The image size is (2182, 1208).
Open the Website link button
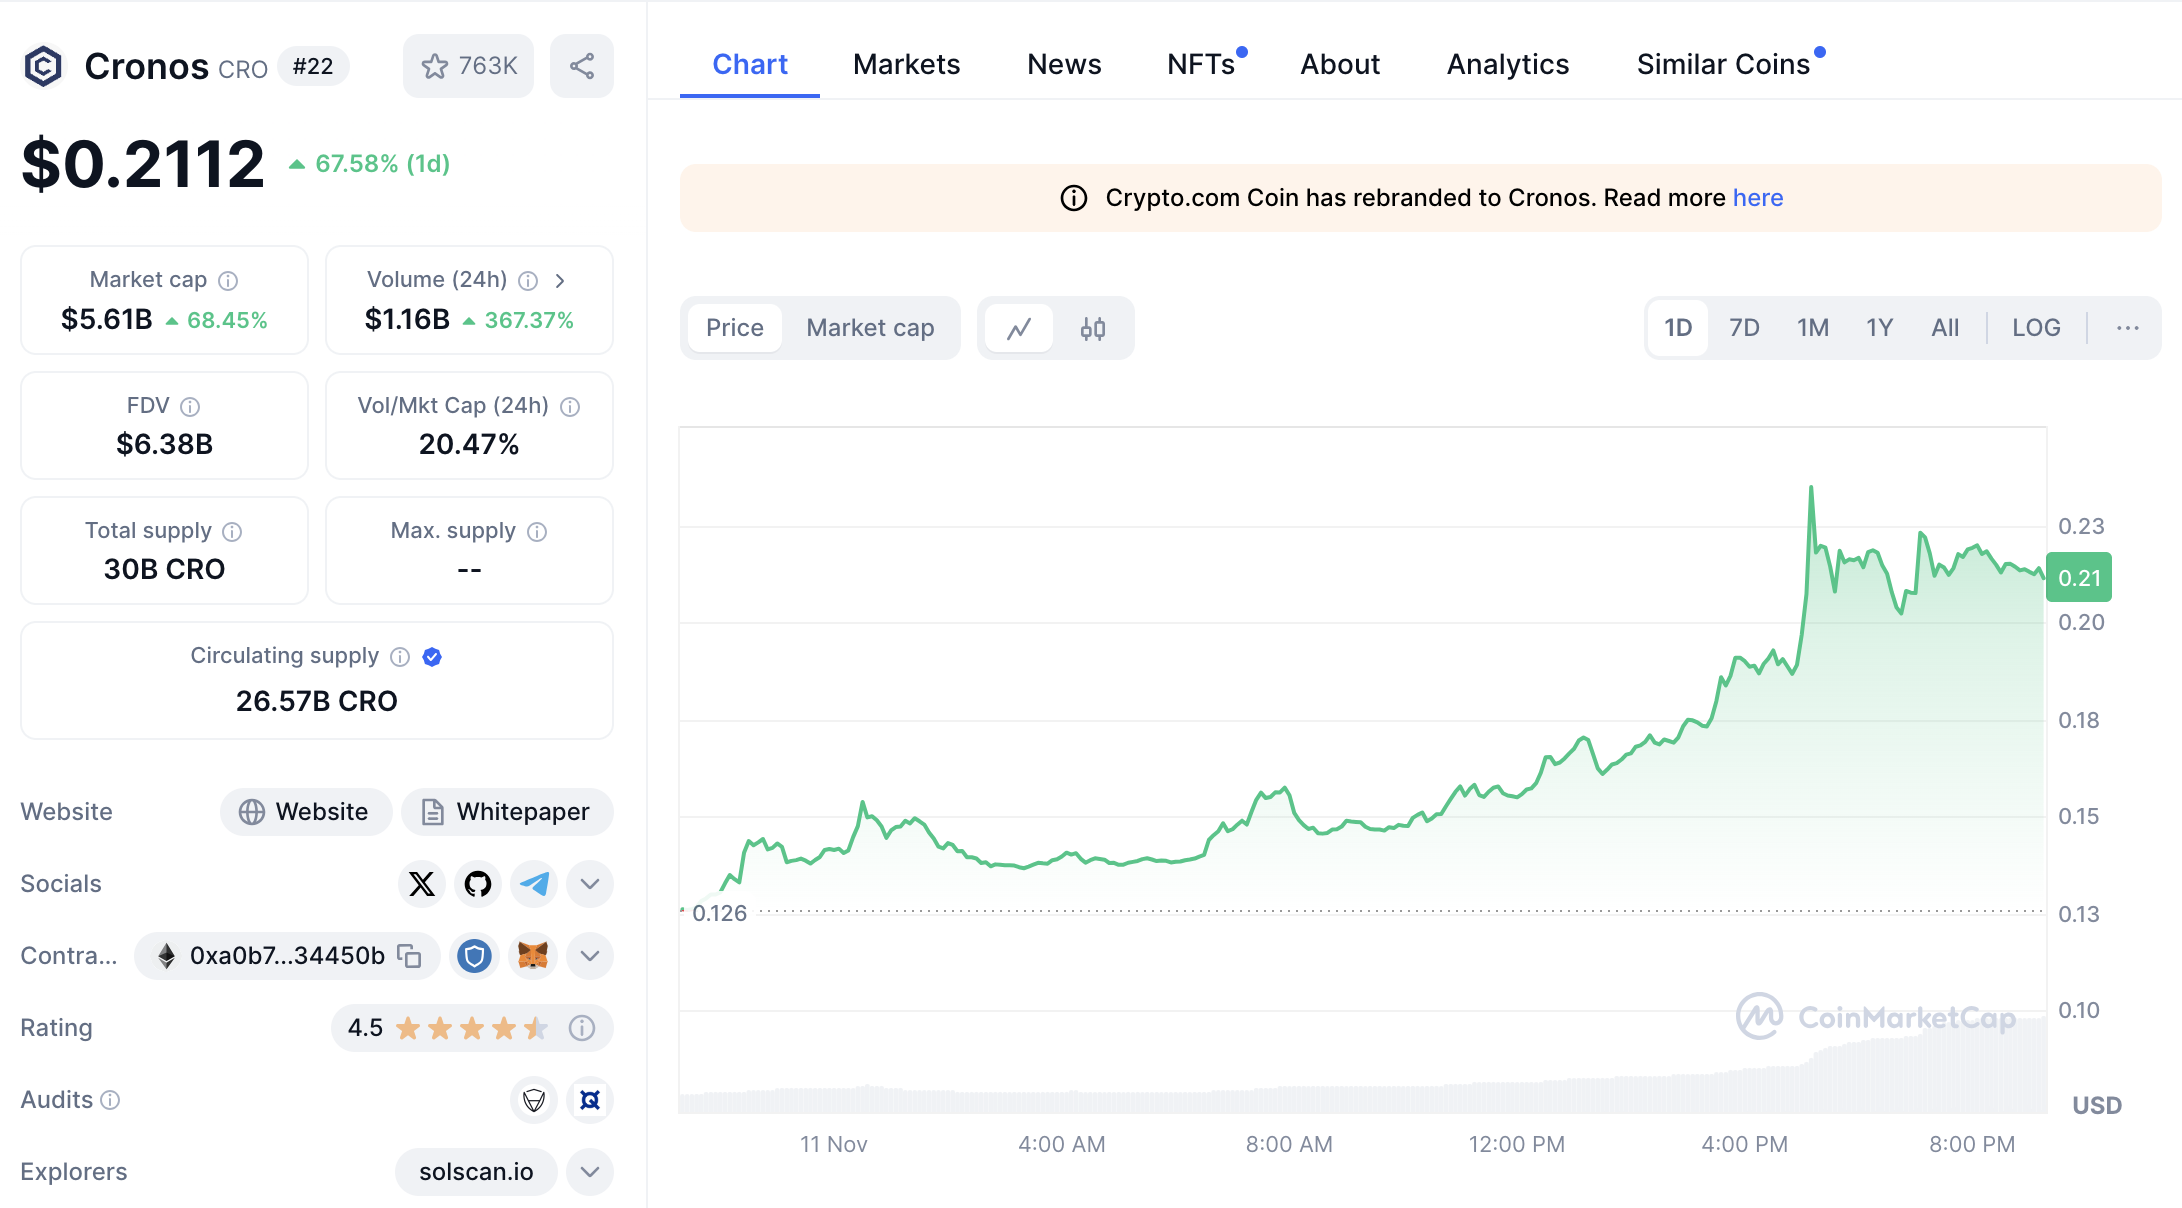click(x=305, y=811)
